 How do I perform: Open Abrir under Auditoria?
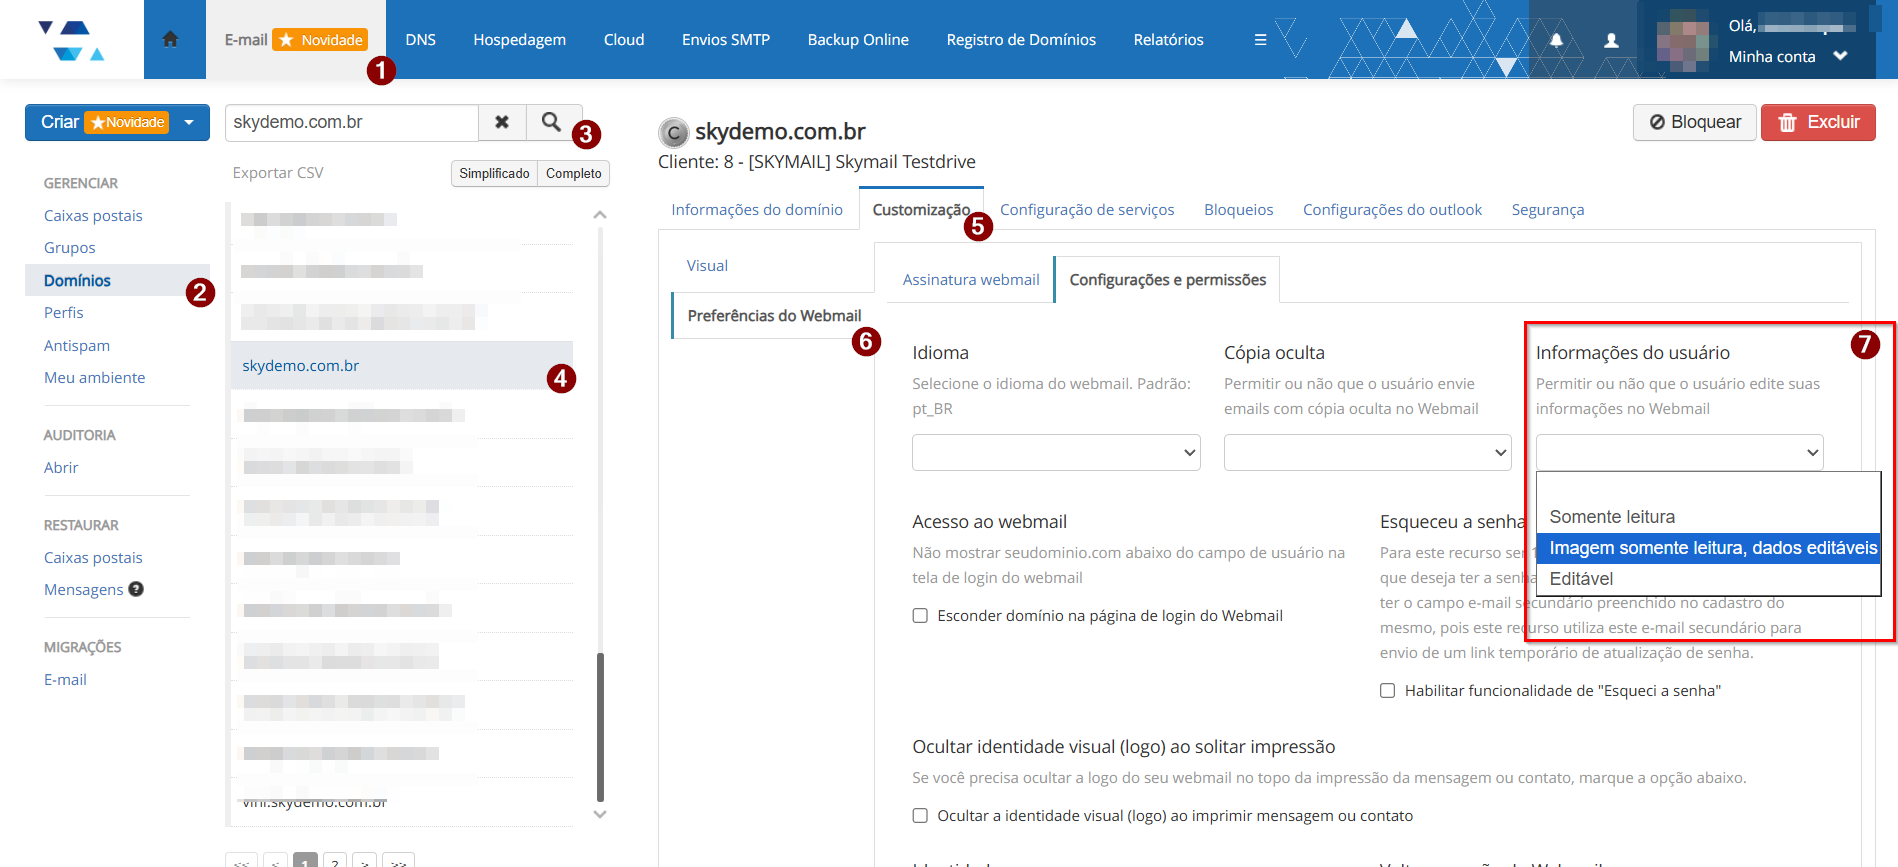[61, 468]
